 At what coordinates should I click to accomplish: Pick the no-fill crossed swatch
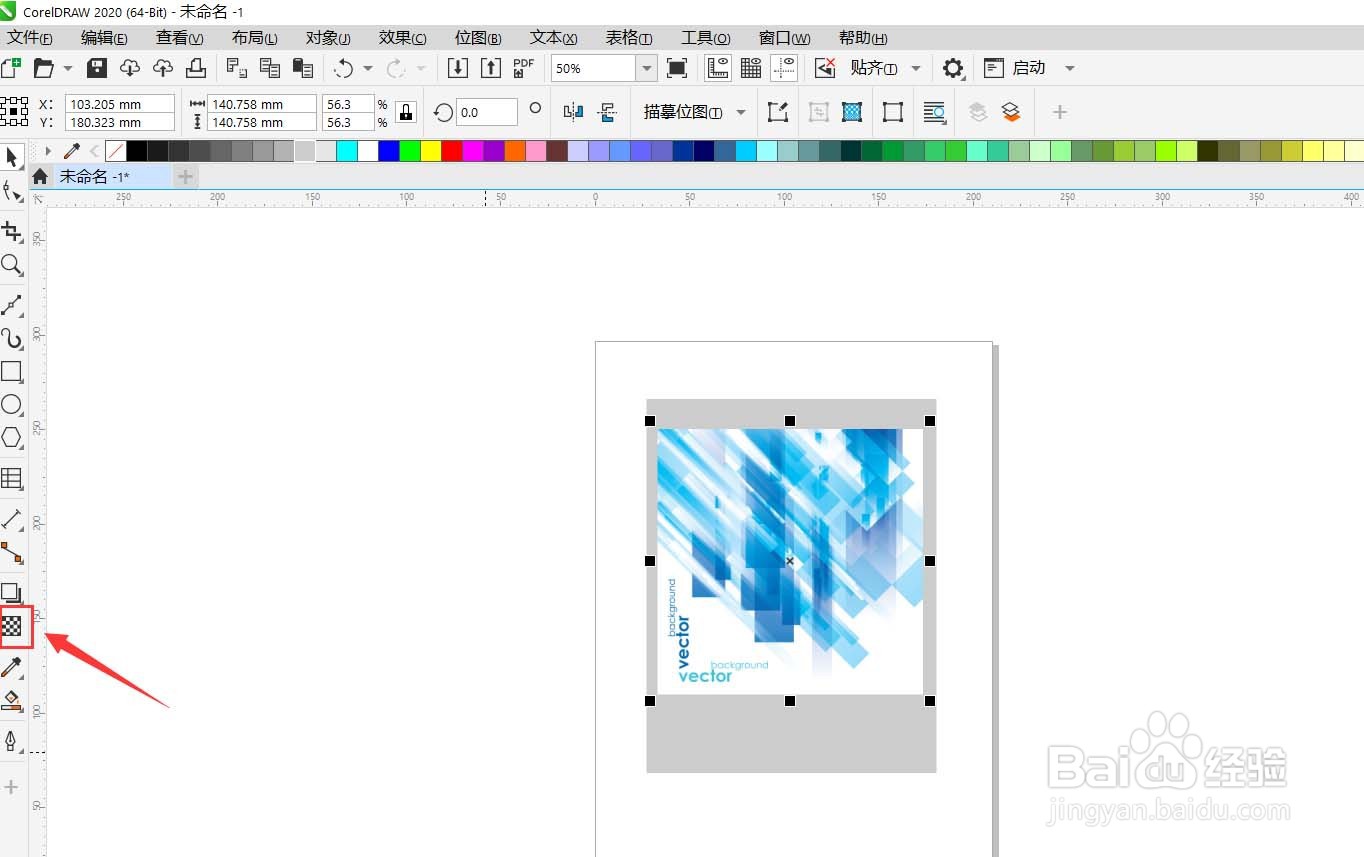point(116,151)
